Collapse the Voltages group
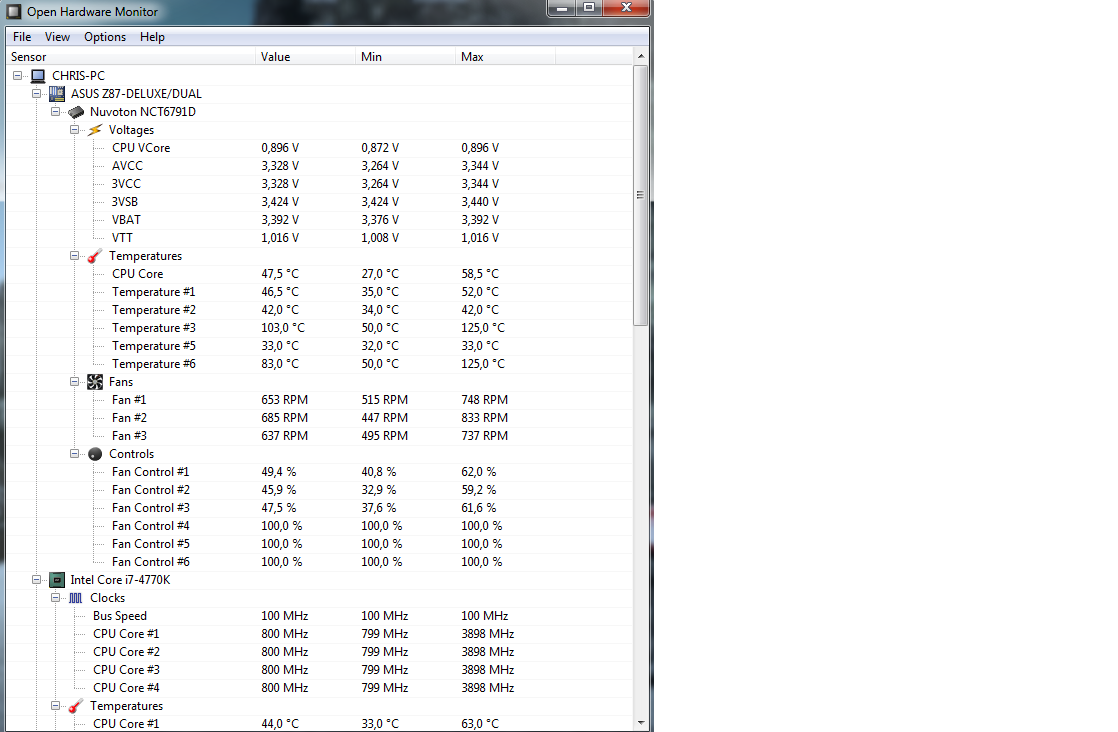Viewport: 1118px width, 732px height. [74, 130]
